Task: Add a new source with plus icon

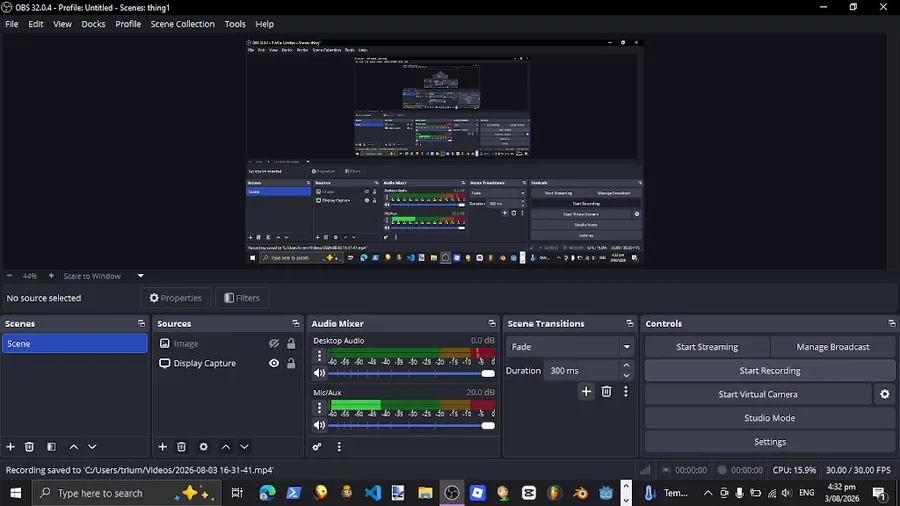Action: (162, 446)
